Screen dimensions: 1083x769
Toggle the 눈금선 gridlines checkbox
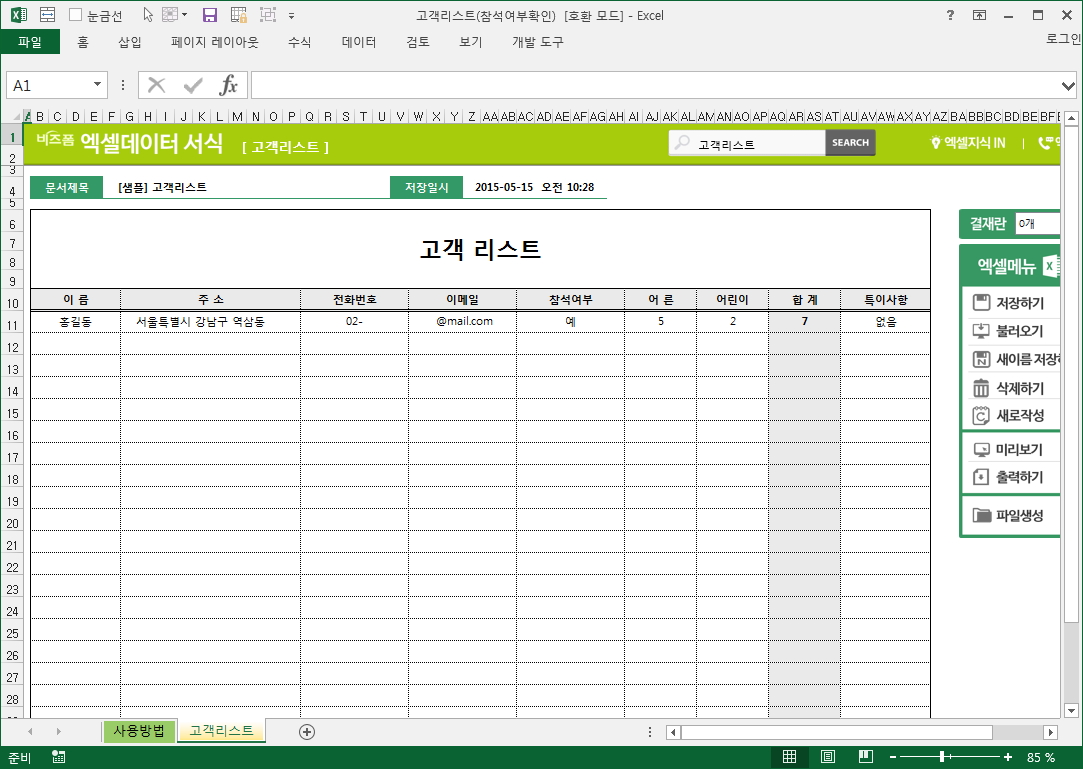(76, 15)
